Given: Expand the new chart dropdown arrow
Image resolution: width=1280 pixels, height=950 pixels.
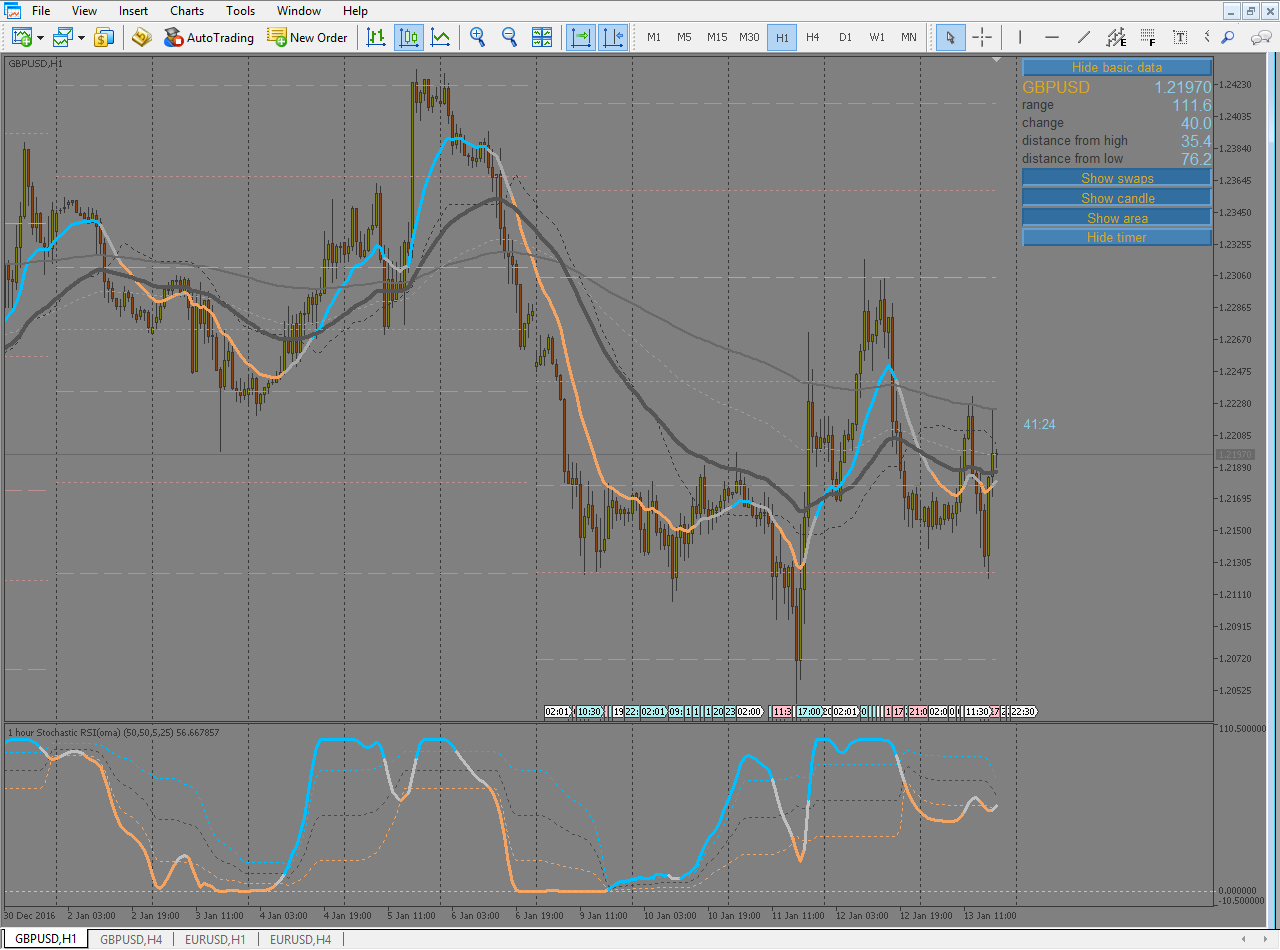Looking at the screenshot, I should pos(40,38).
